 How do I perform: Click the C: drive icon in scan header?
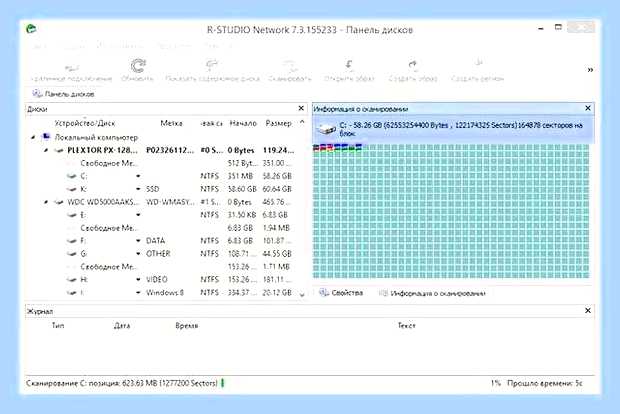[327, 129]
